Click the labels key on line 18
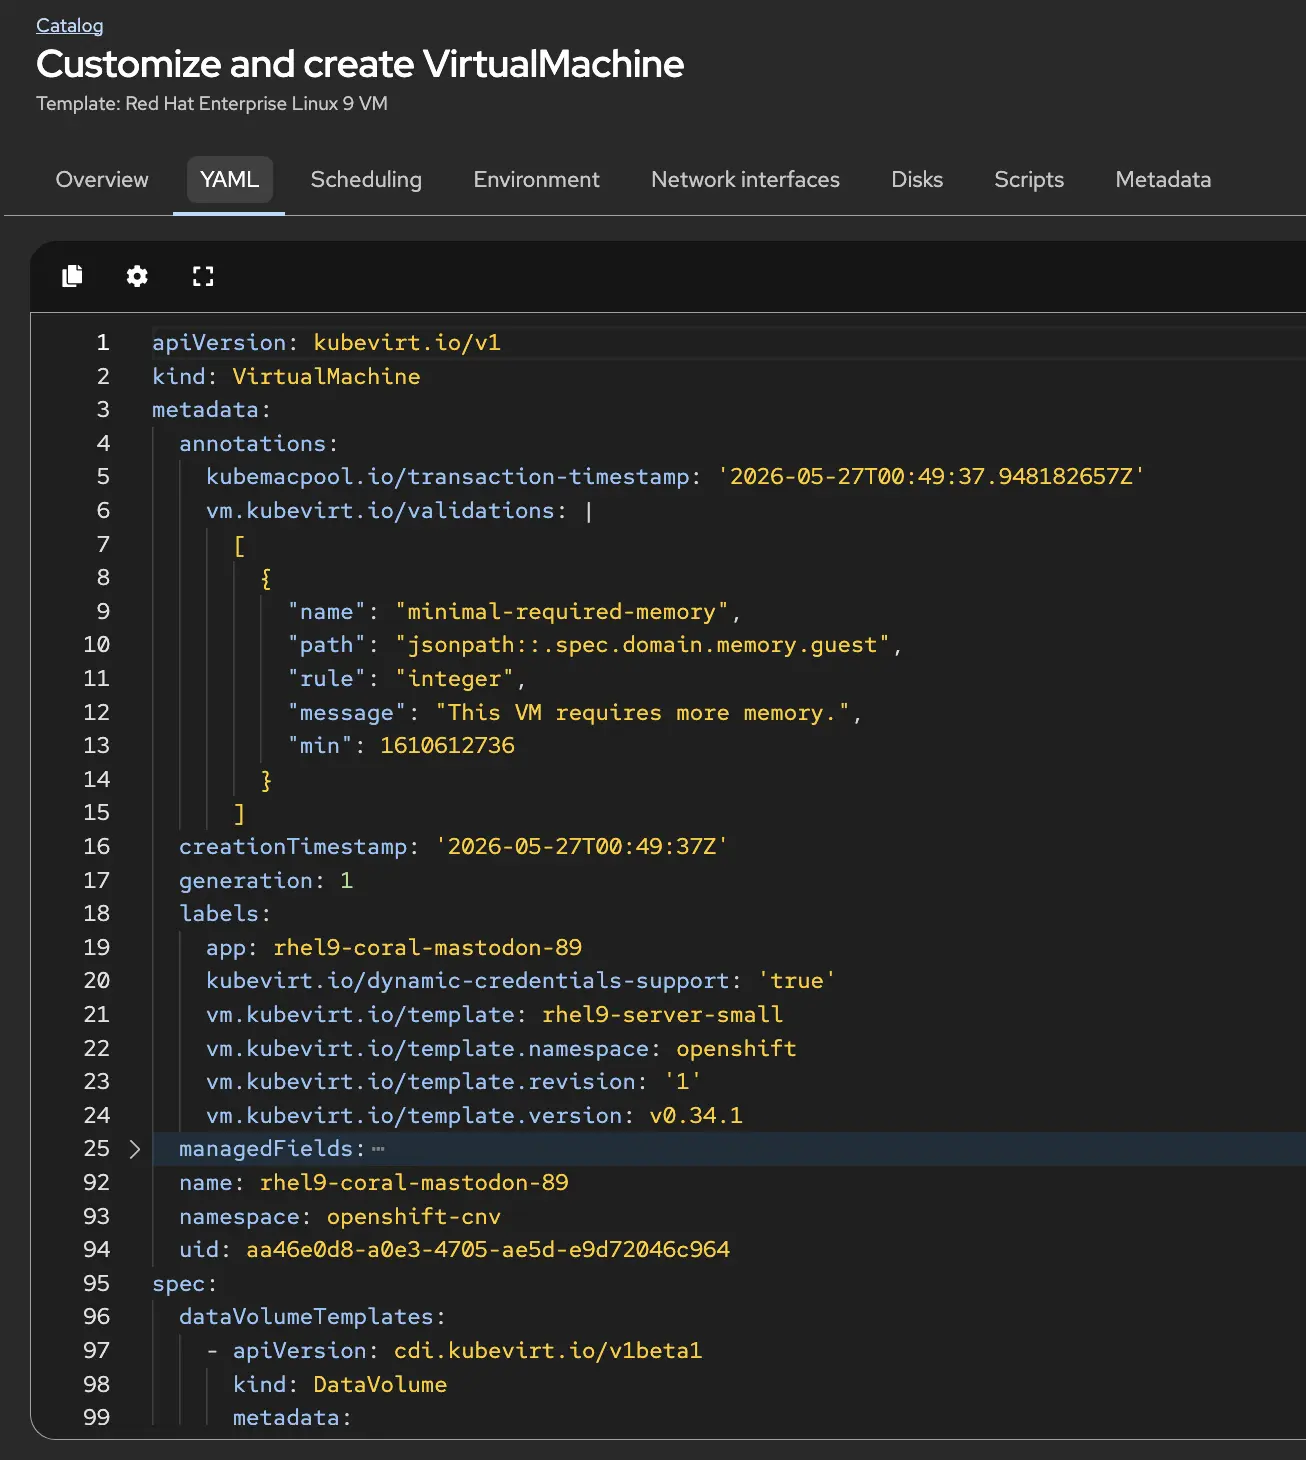This screenshot has width=1306, height=1460. pos(219,914)
